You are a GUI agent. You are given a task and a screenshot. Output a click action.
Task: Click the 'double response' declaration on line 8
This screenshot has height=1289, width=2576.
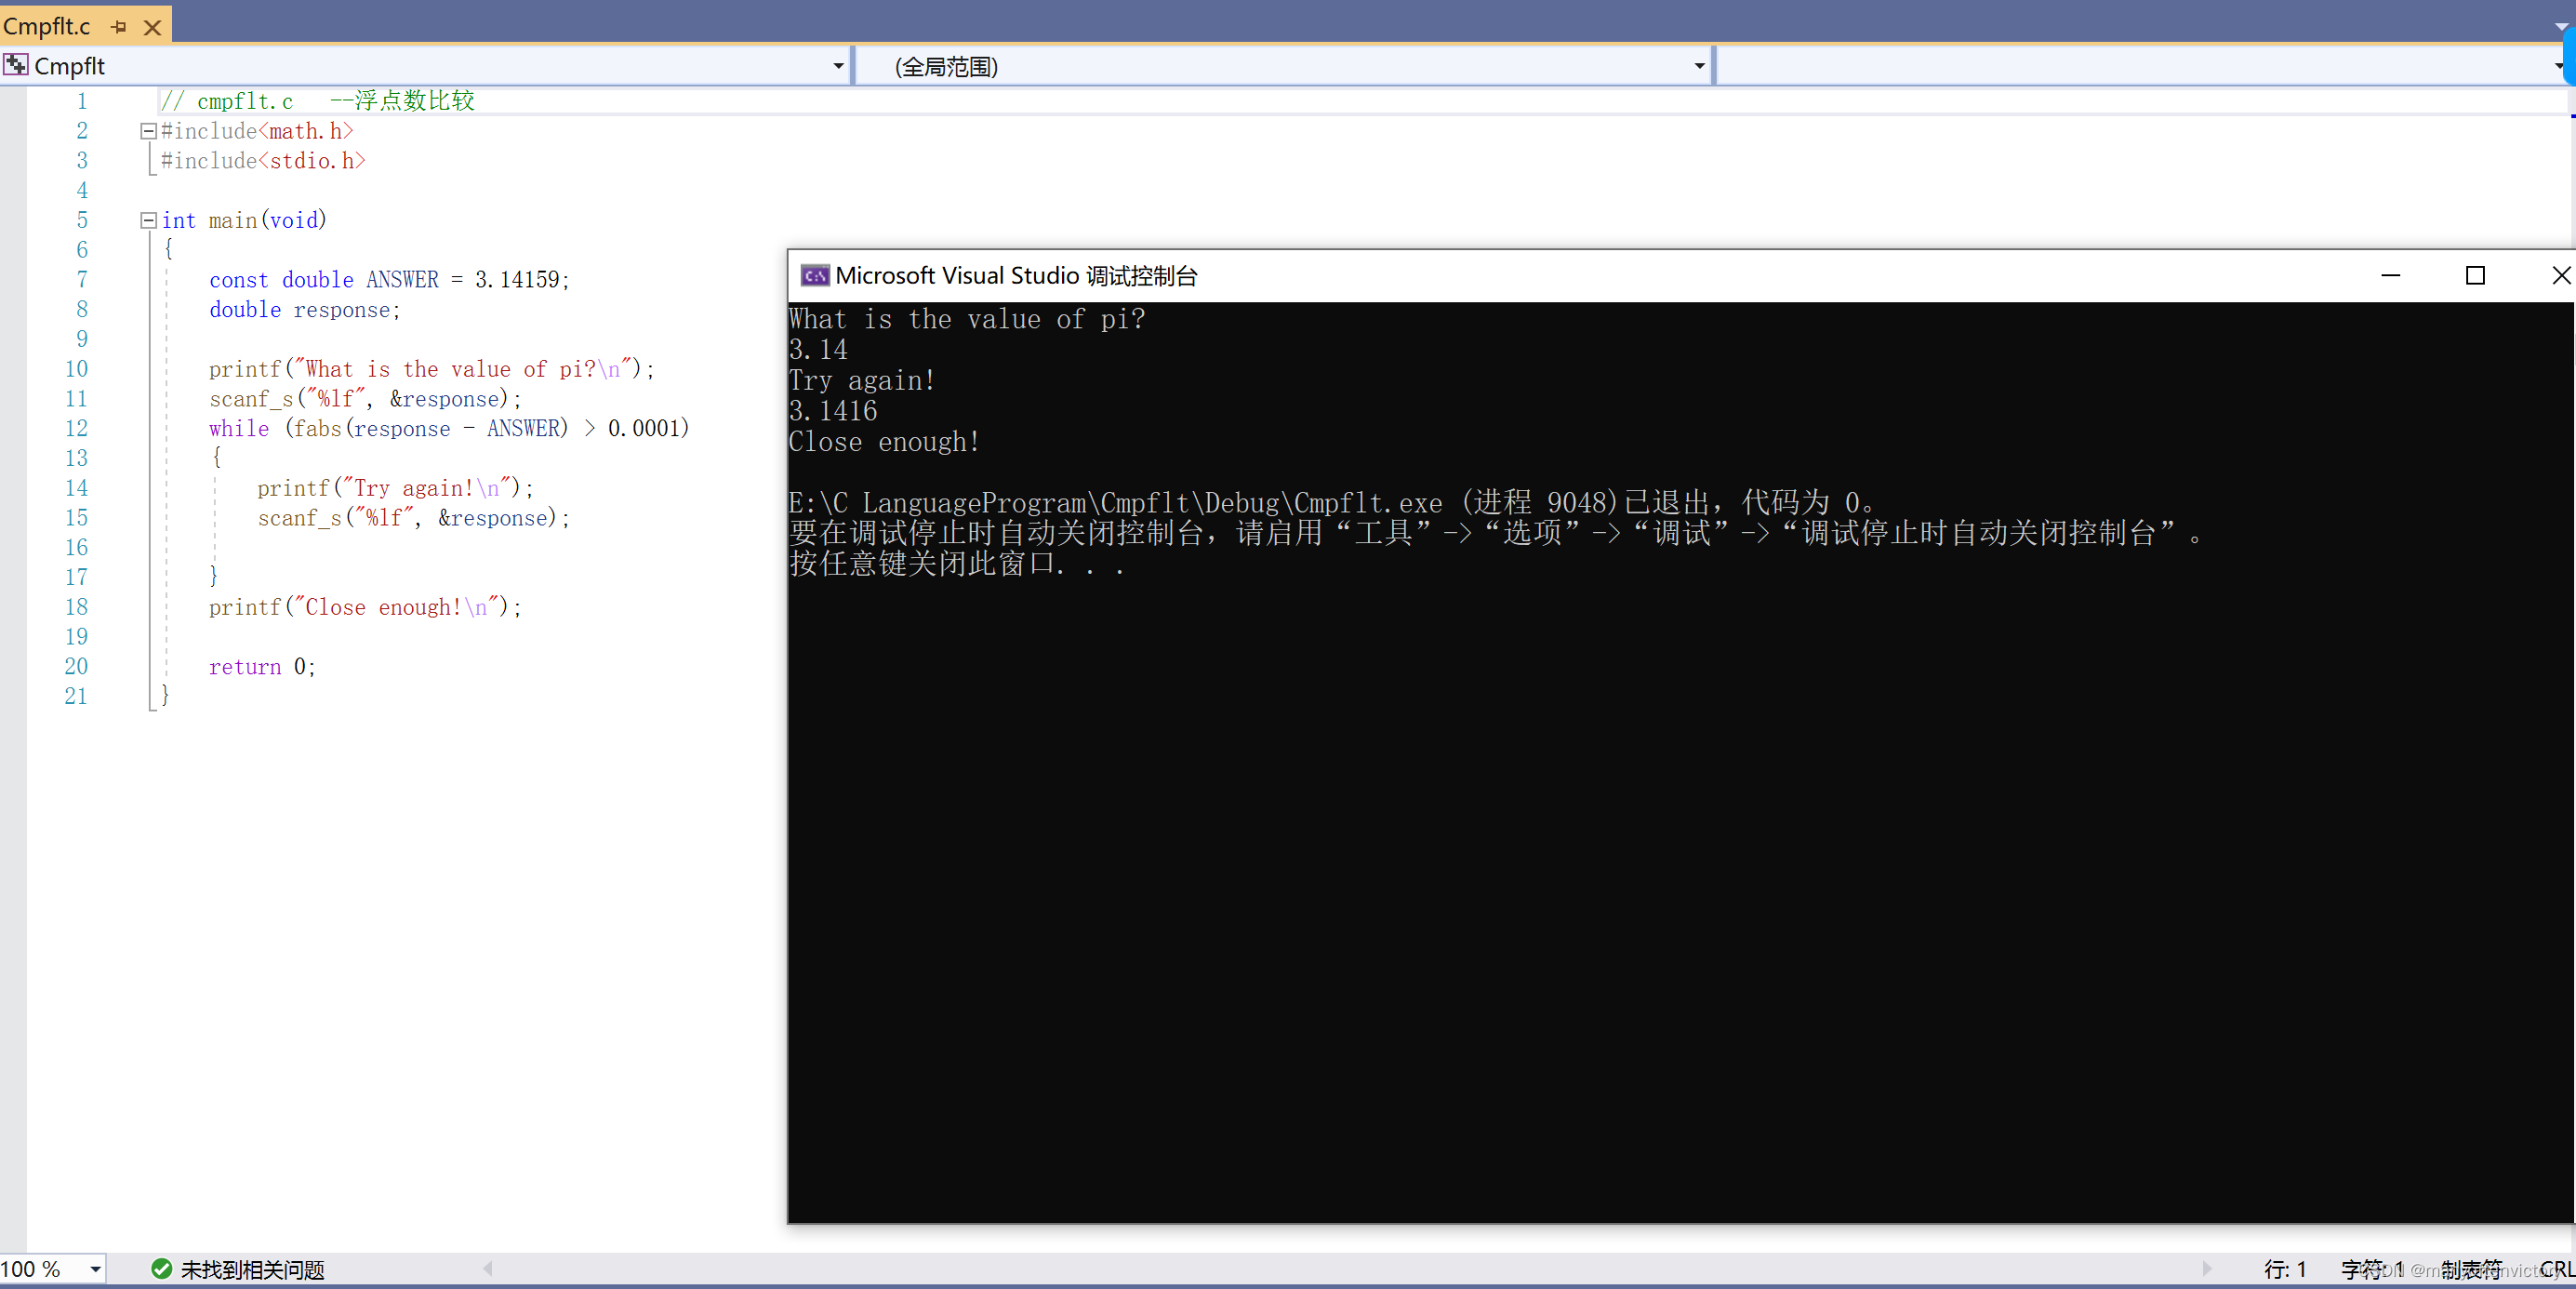coord(305,309)
